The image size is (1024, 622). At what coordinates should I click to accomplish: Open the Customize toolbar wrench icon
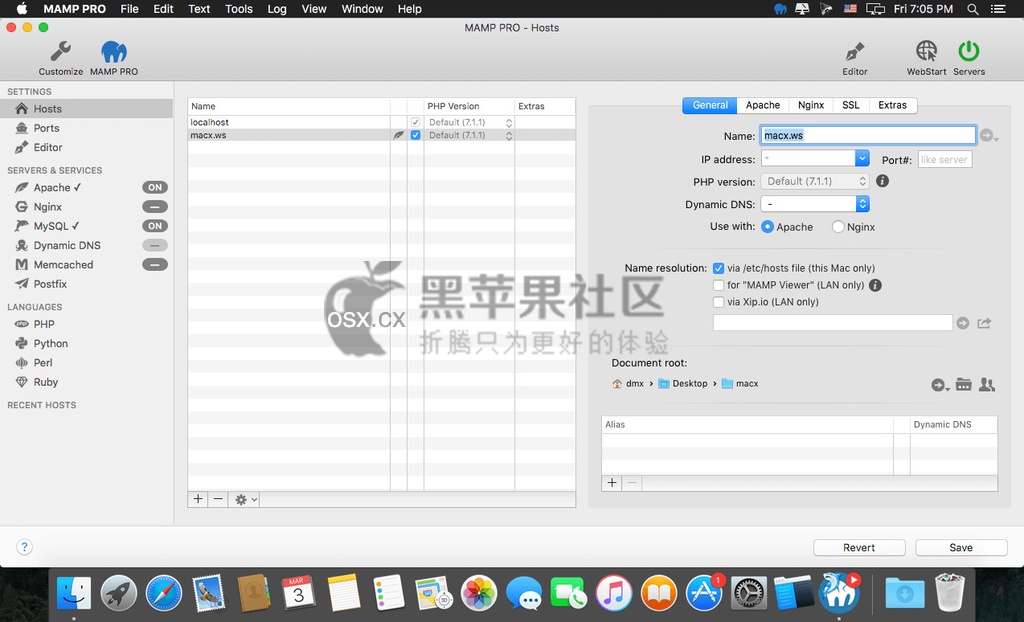click(x=61, y=52)
